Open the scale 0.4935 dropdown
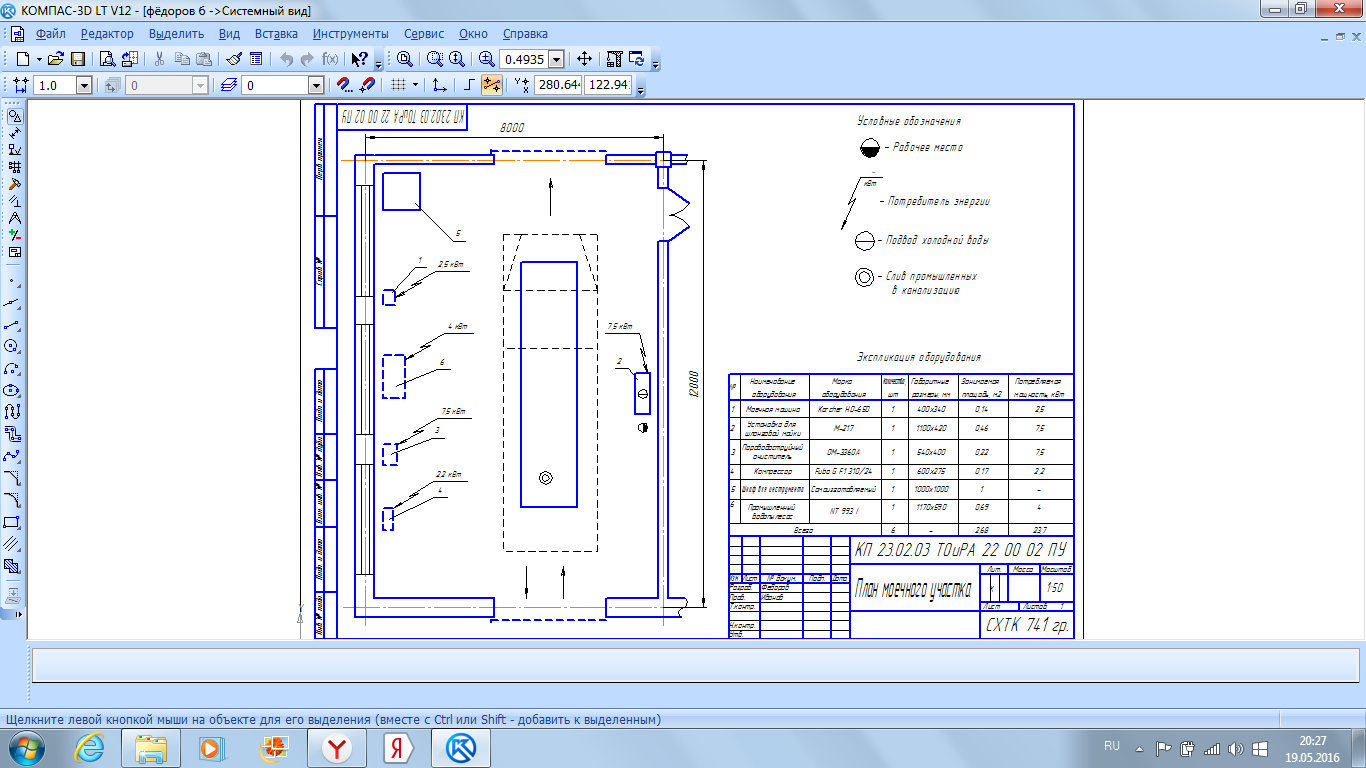 [x=556, y=59]
